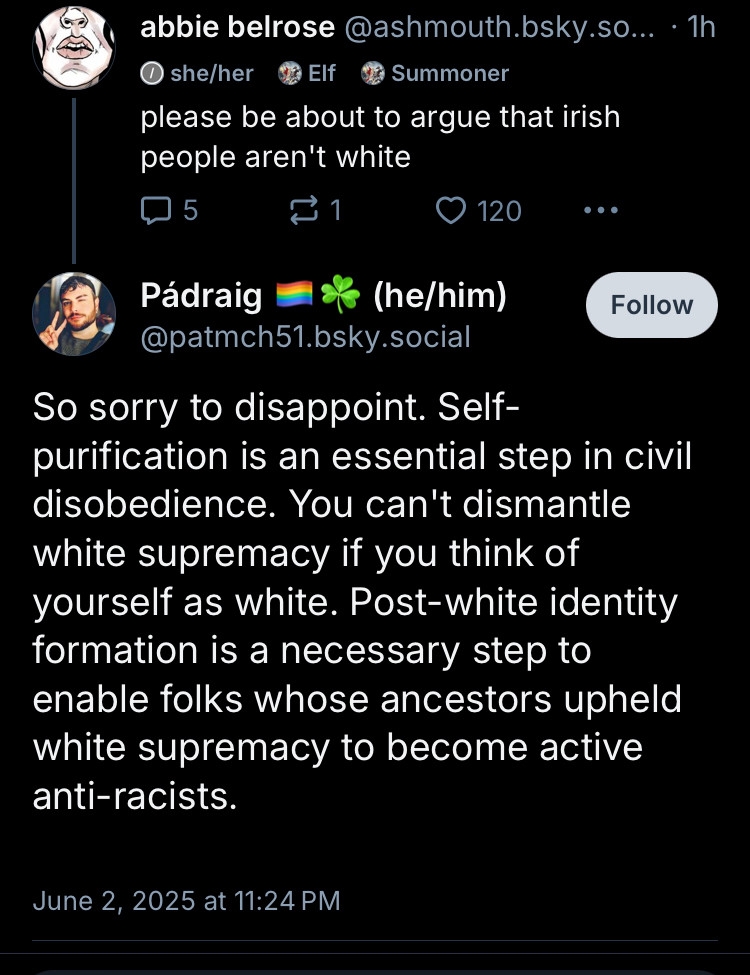Image resolution: width=750 pixels, height=975 pixels.
Task: Follow Pádraig with the Follow button
Action: pyautogui.click(x=651, y=305)
